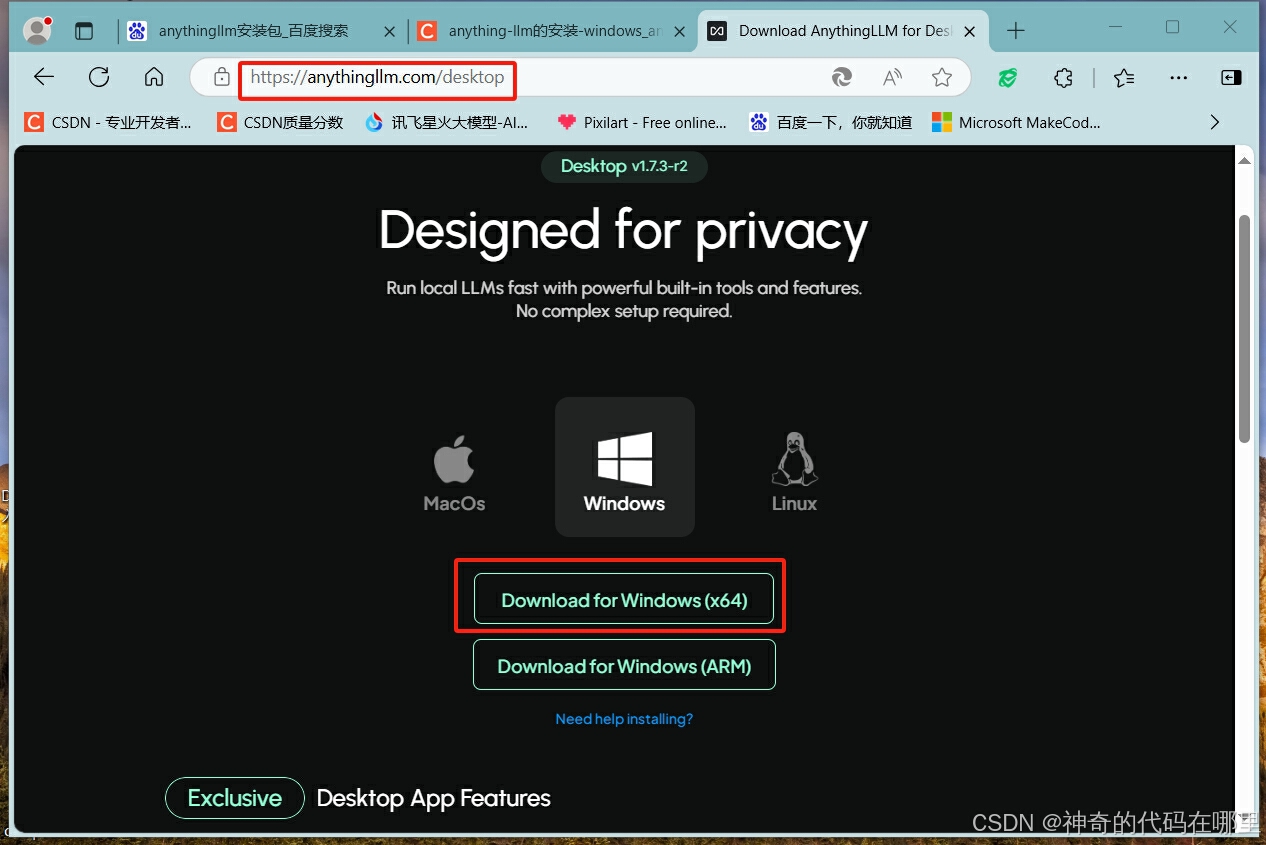Open CSDN - 专业开发者 bookmark
This screenshot has width=1266, height=845.
108,122
